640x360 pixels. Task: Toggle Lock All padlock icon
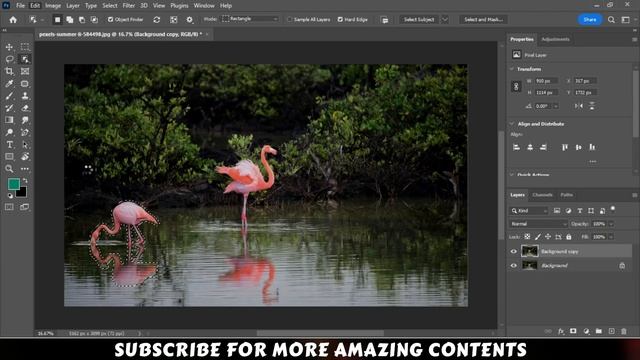[569, 237]
